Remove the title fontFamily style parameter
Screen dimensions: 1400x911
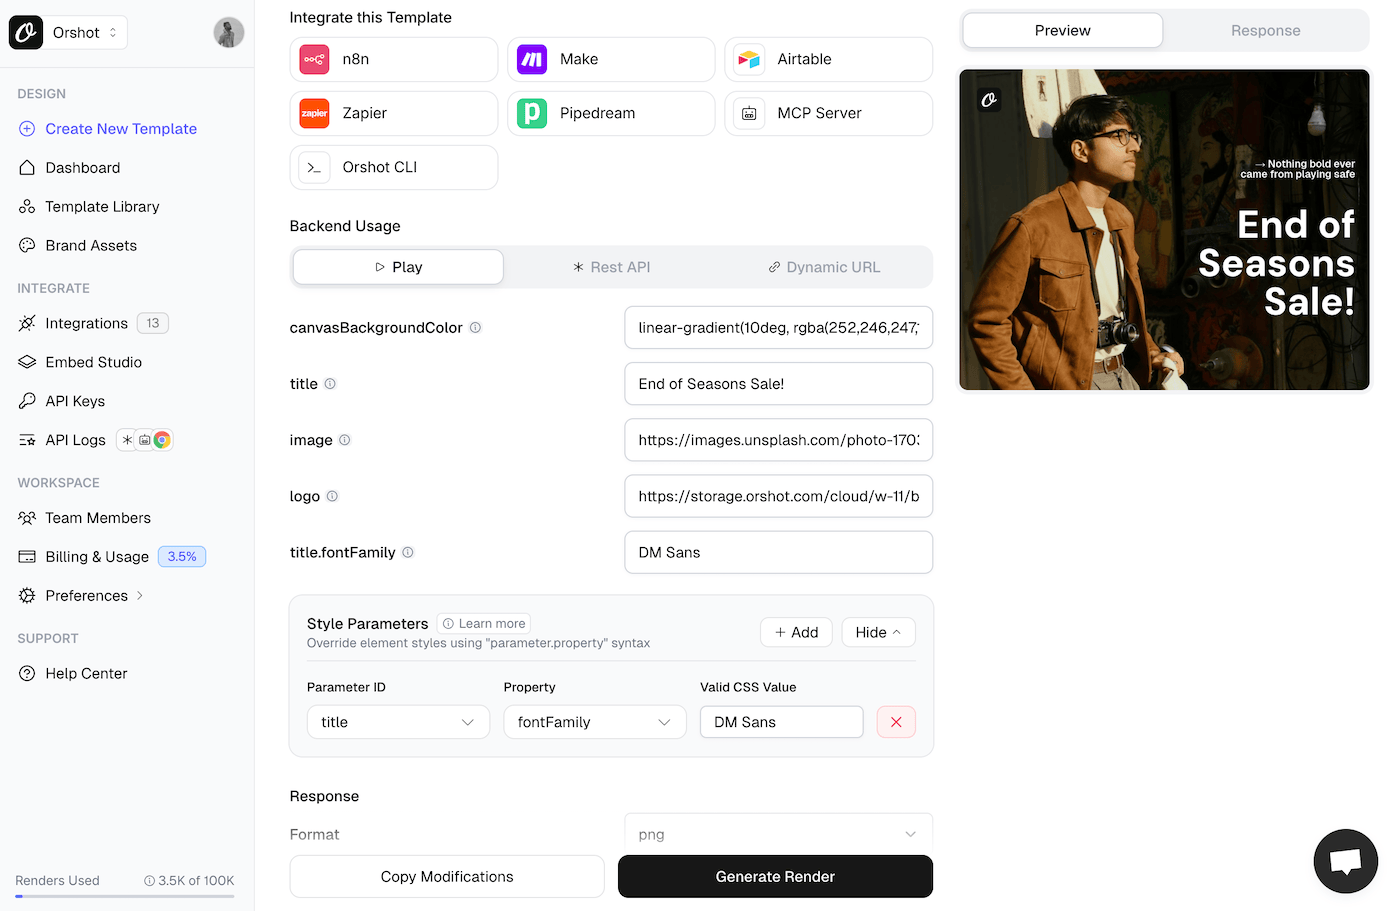tap(896, 722)
